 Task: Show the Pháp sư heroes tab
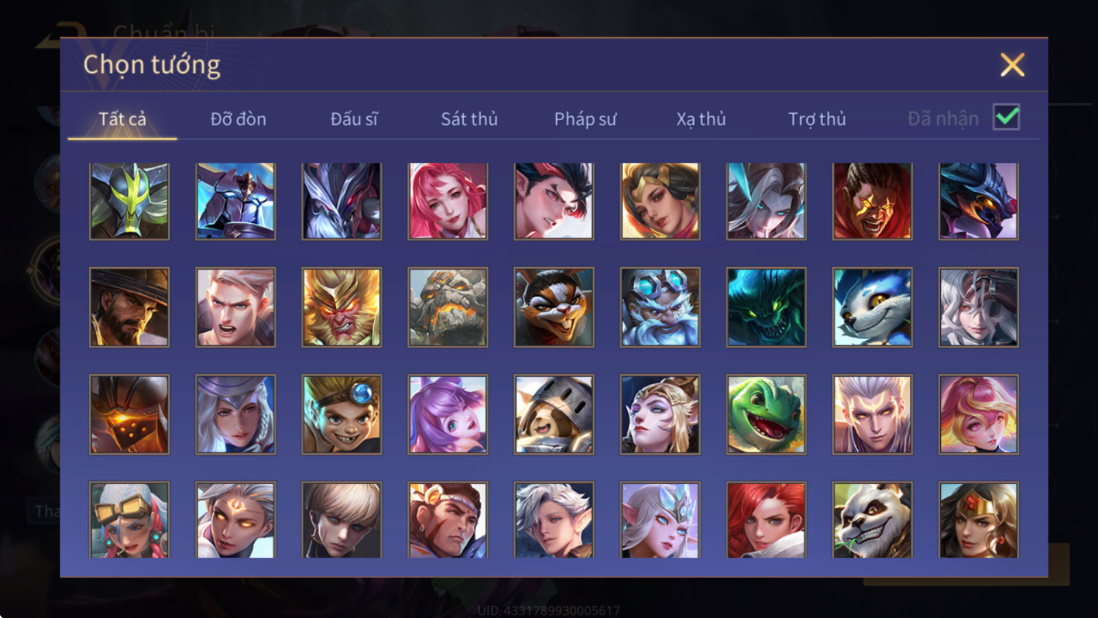585,119
